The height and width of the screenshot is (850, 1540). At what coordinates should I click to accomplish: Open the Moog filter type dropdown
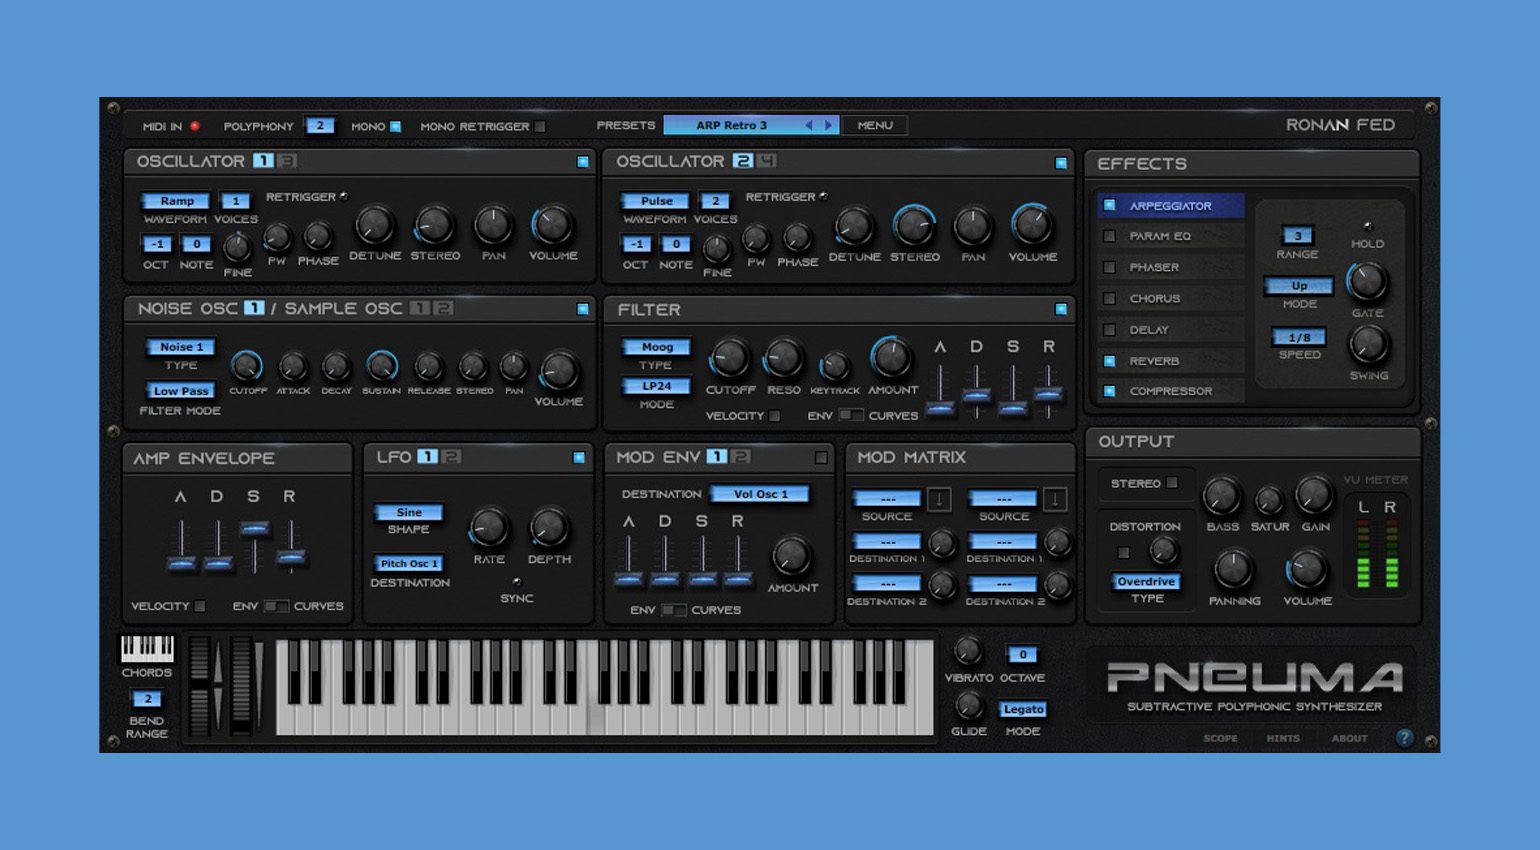[656, 347]
